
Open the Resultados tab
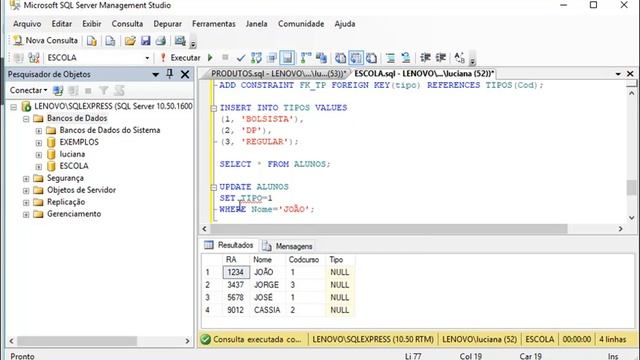[x=229, y=245]
